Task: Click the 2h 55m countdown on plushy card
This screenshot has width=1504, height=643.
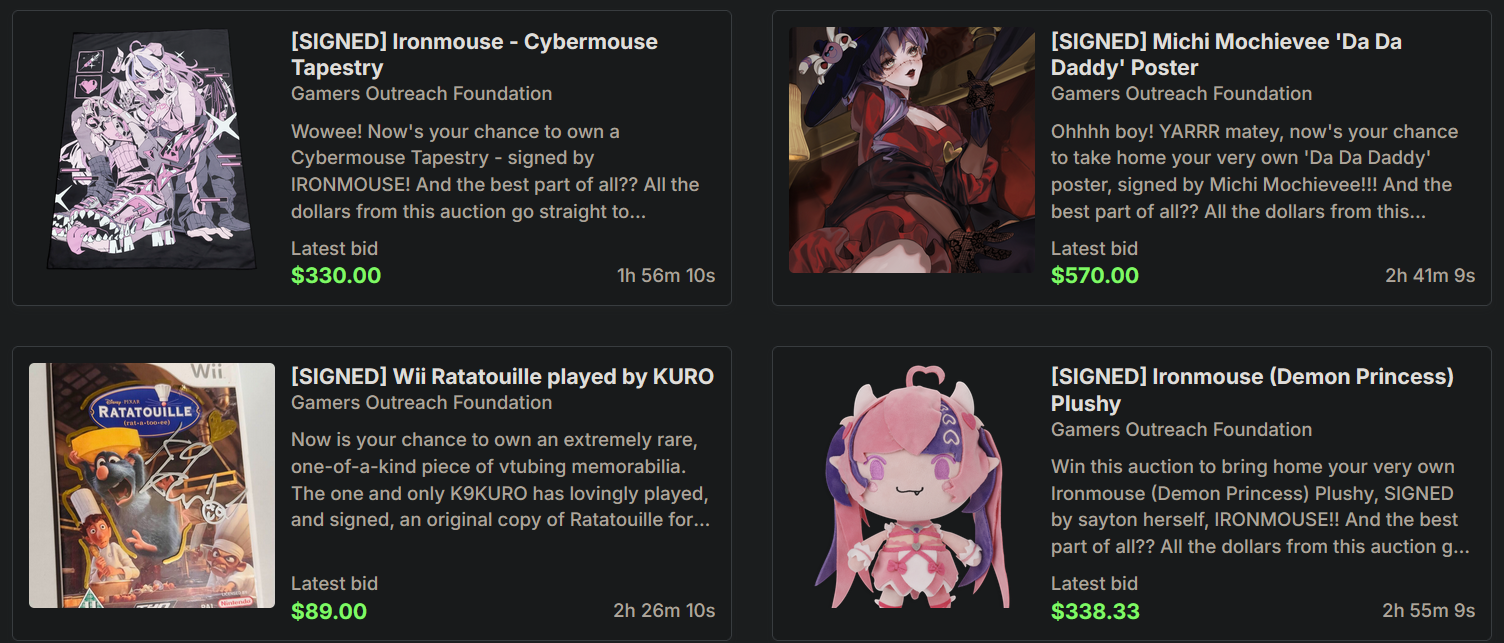Action: [1428, 610]
